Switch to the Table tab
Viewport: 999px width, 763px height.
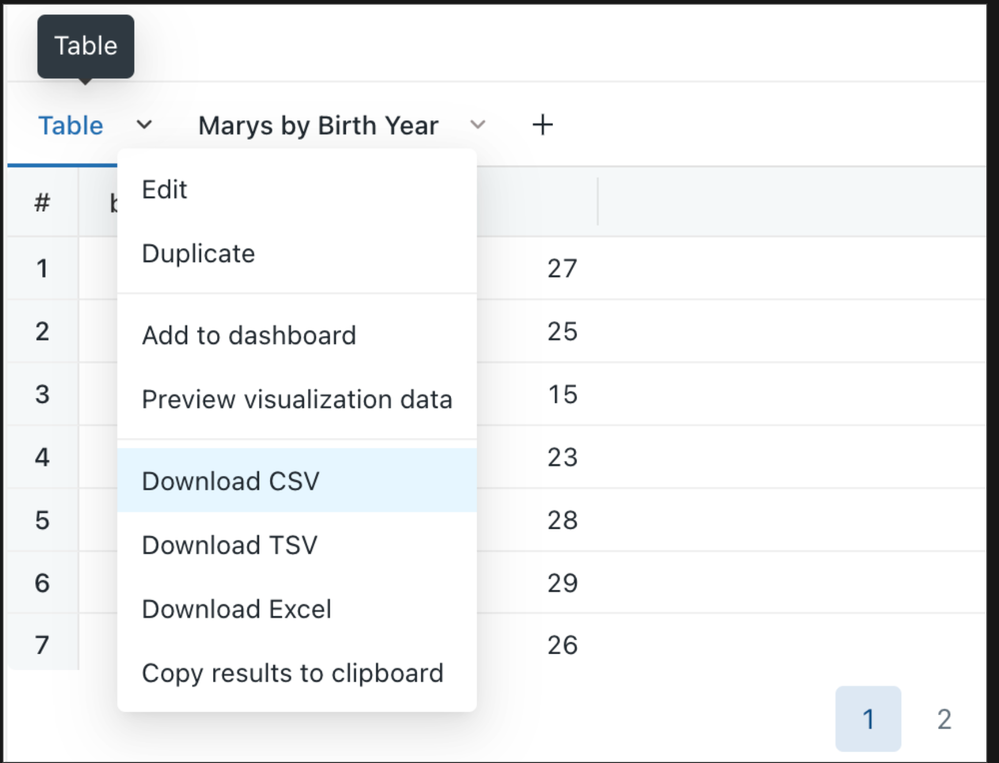(71, 126)
